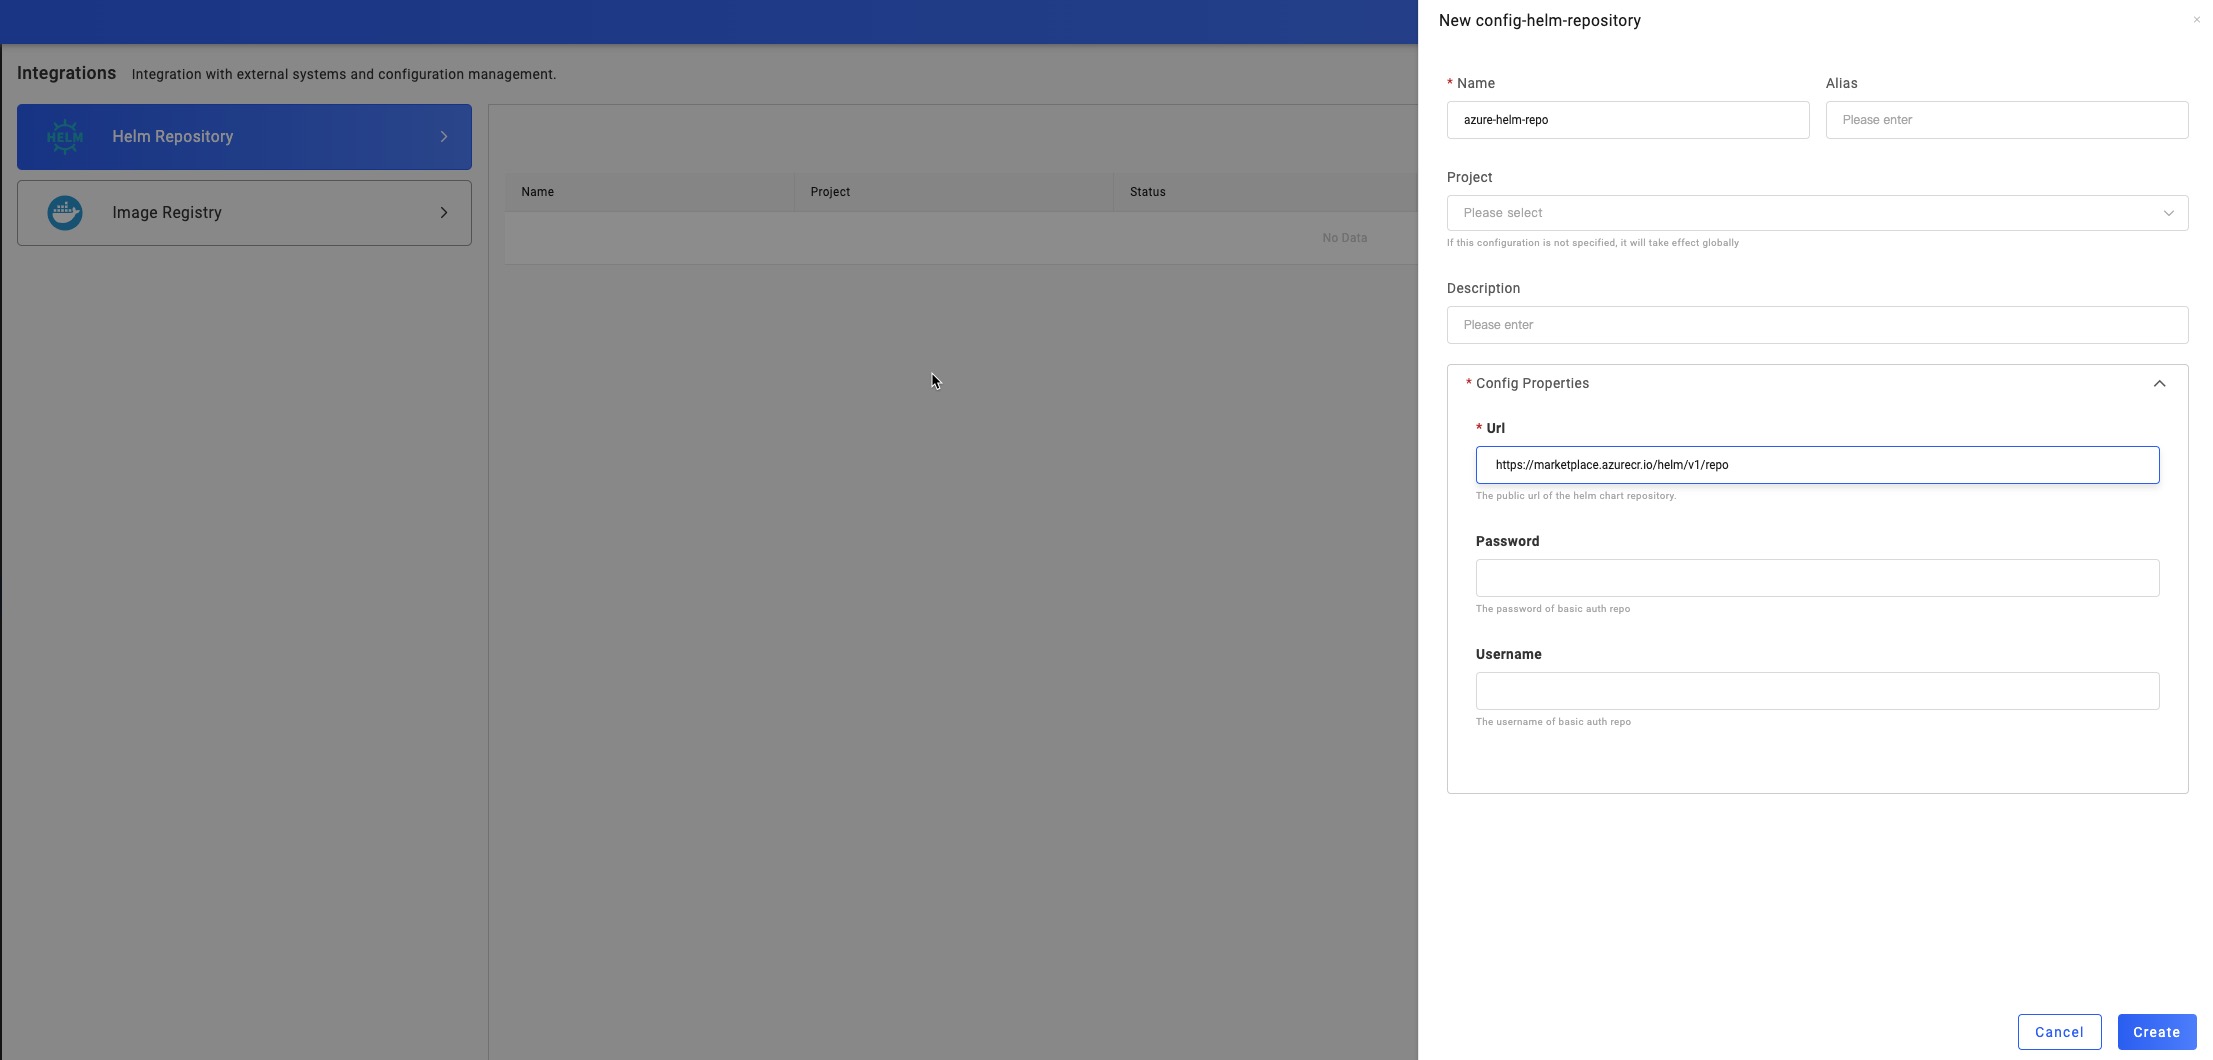The height and width of the screenshot is (1060, 2213).
Task: Focus the Name input field
Action: tap(1627, 120)
